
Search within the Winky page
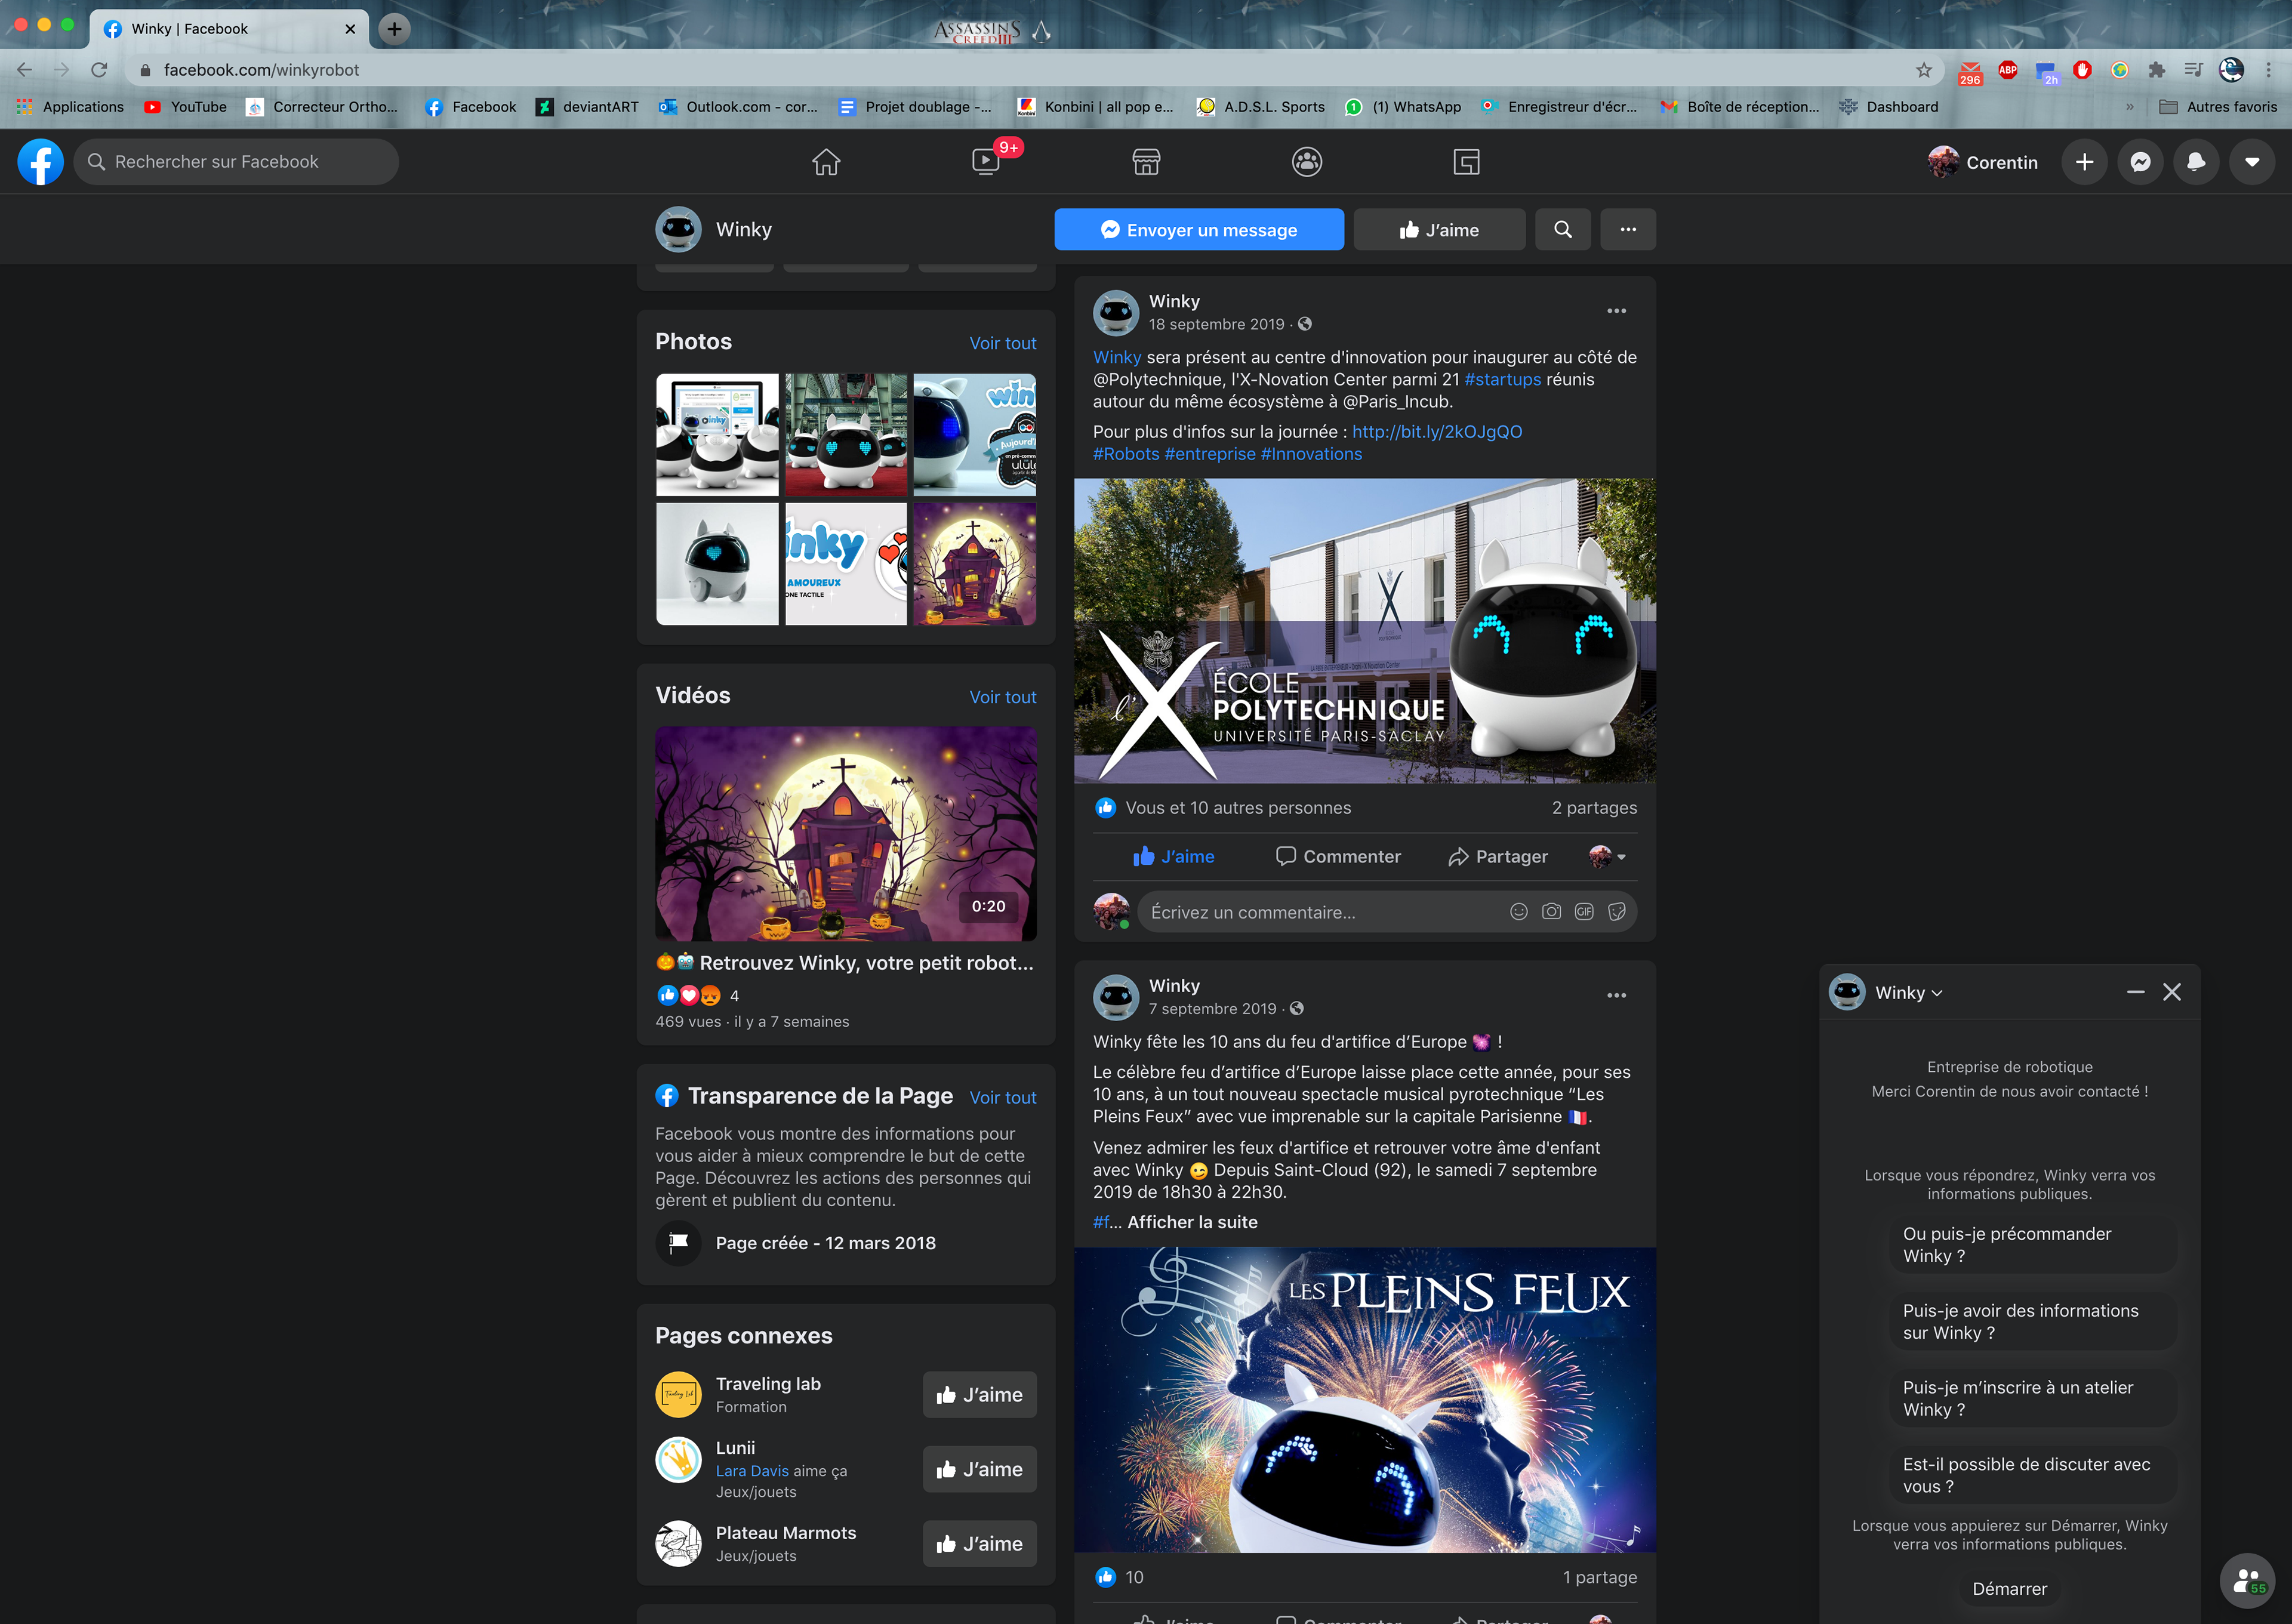coord(1562,230)
